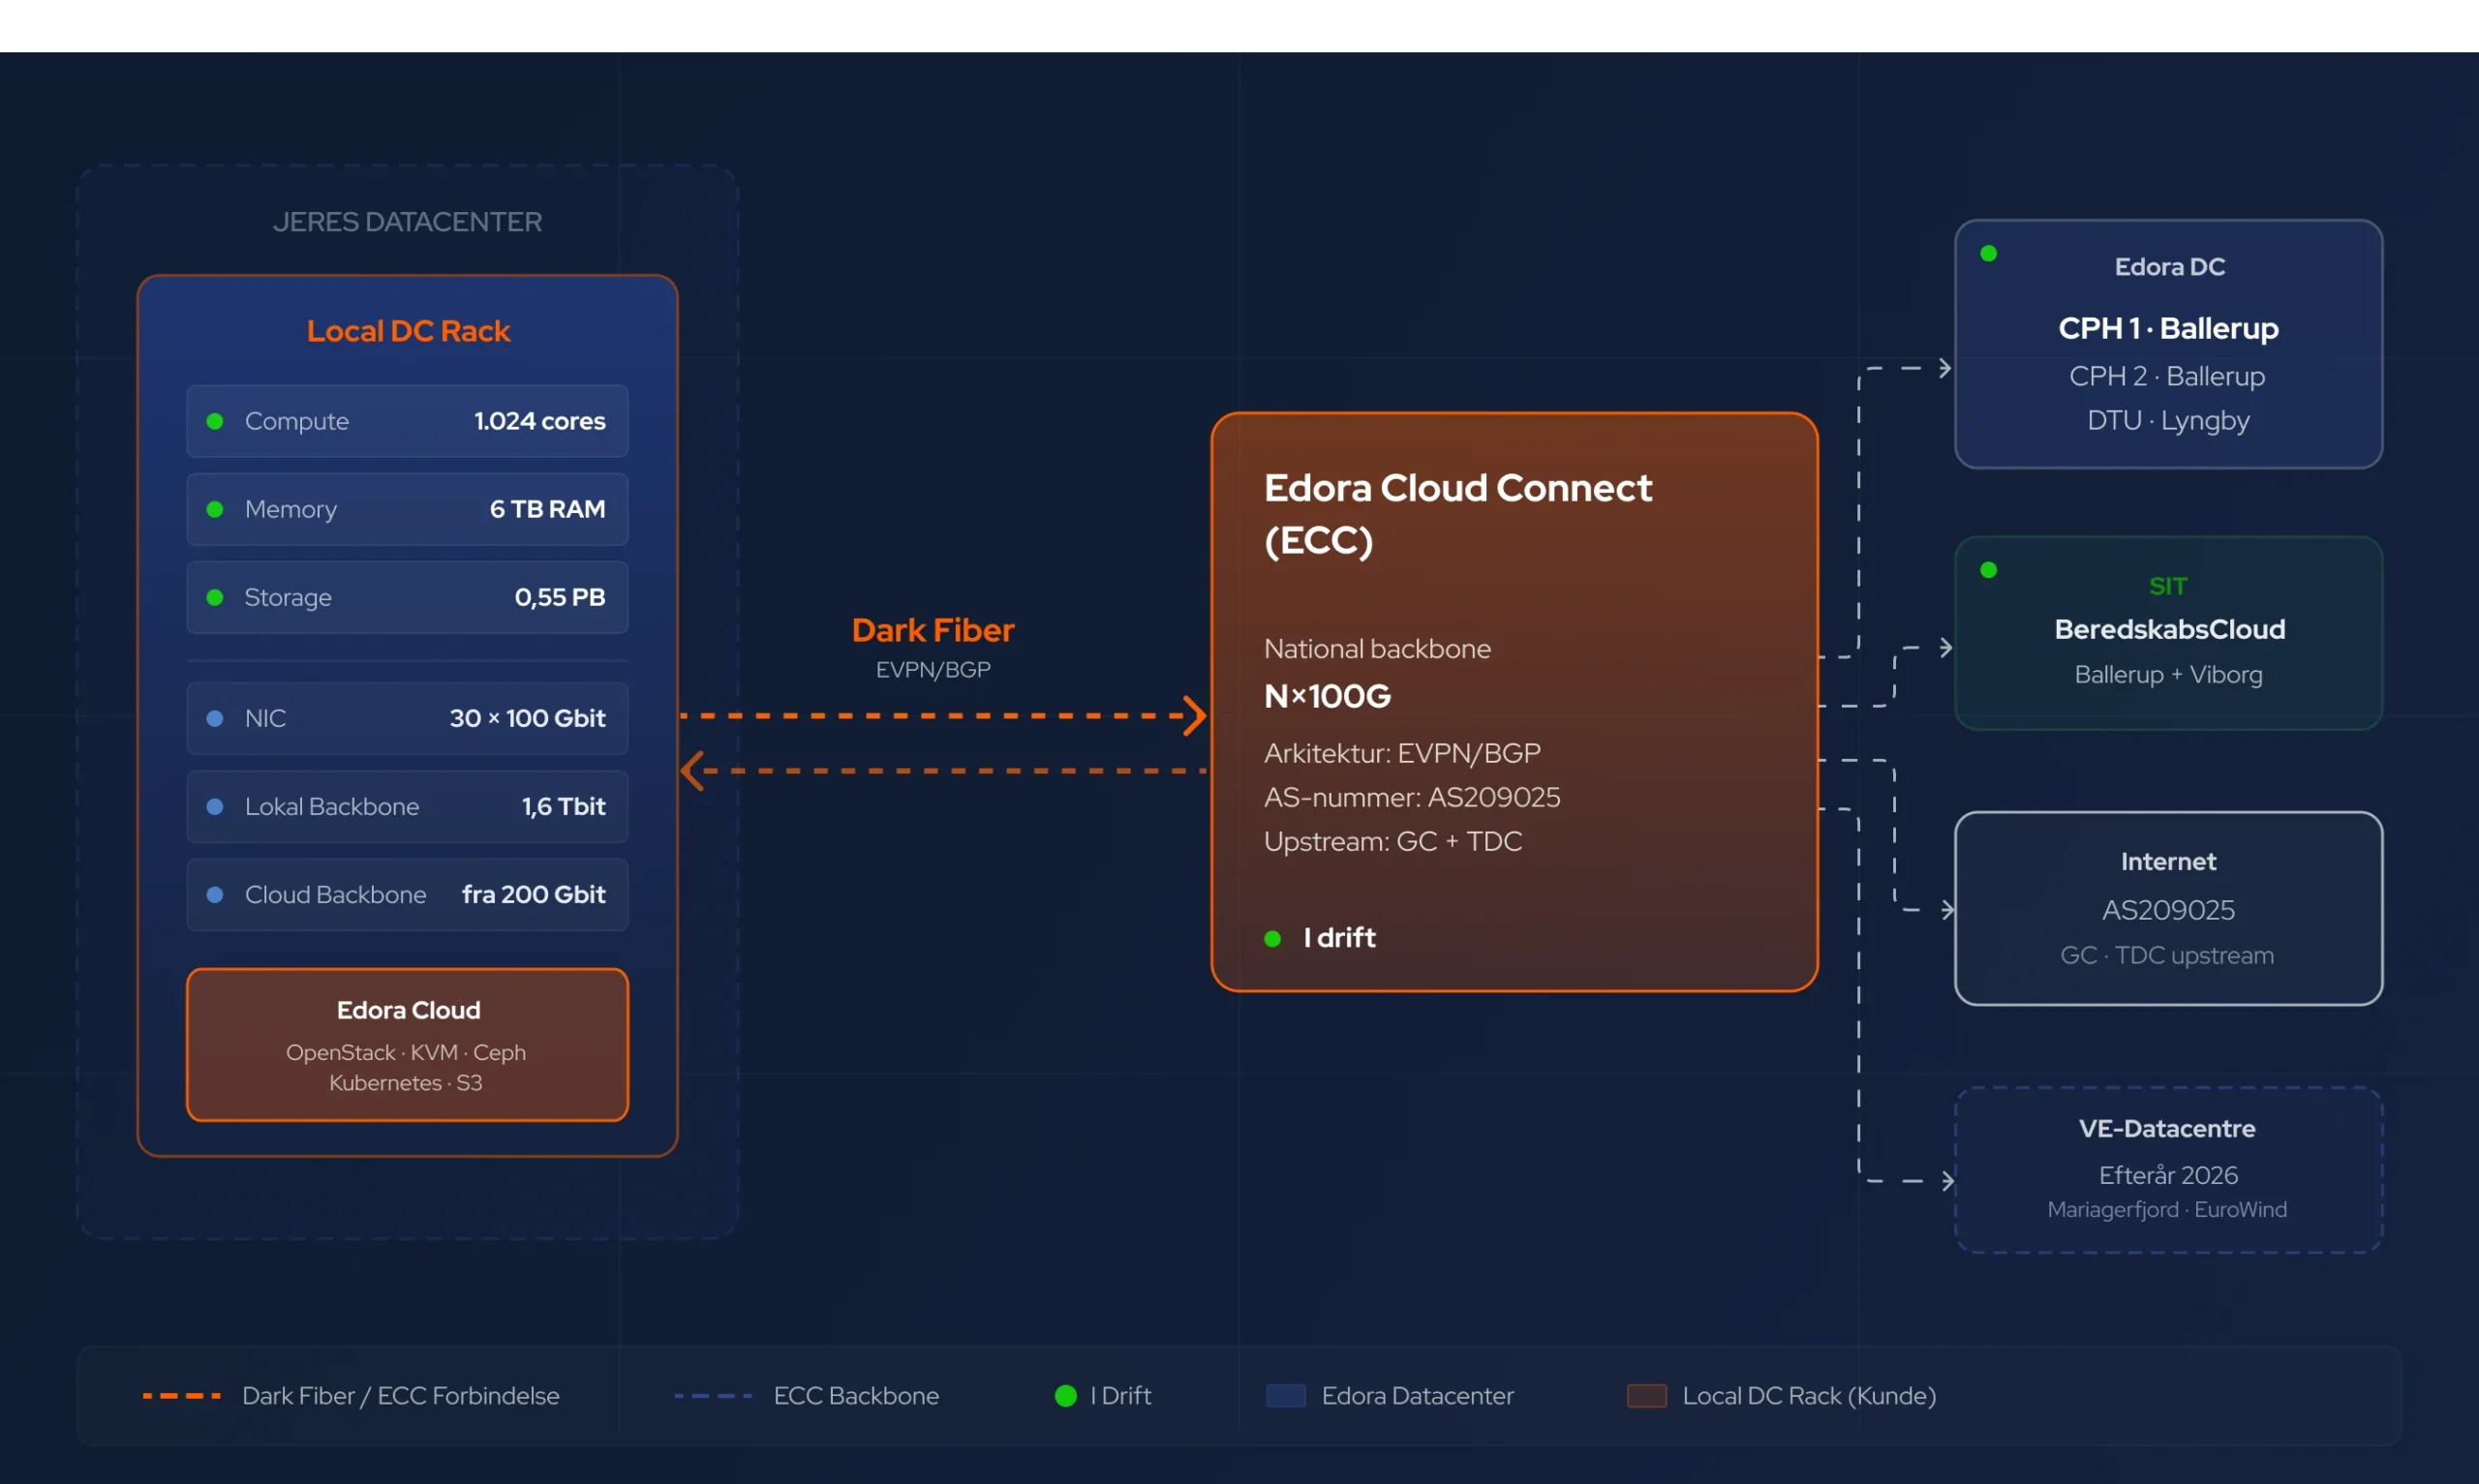Viewport: 2479px width, 1484px height.
Task: Select the Storage 0,55 PB row
Action: point(407,597)
